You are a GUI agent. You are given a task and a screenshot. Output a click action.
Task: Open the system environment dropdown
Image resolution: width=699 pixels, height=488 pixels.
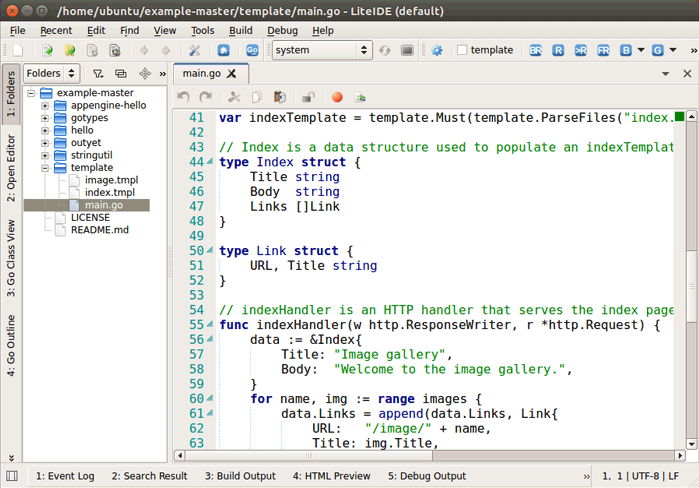coord(321,50)
